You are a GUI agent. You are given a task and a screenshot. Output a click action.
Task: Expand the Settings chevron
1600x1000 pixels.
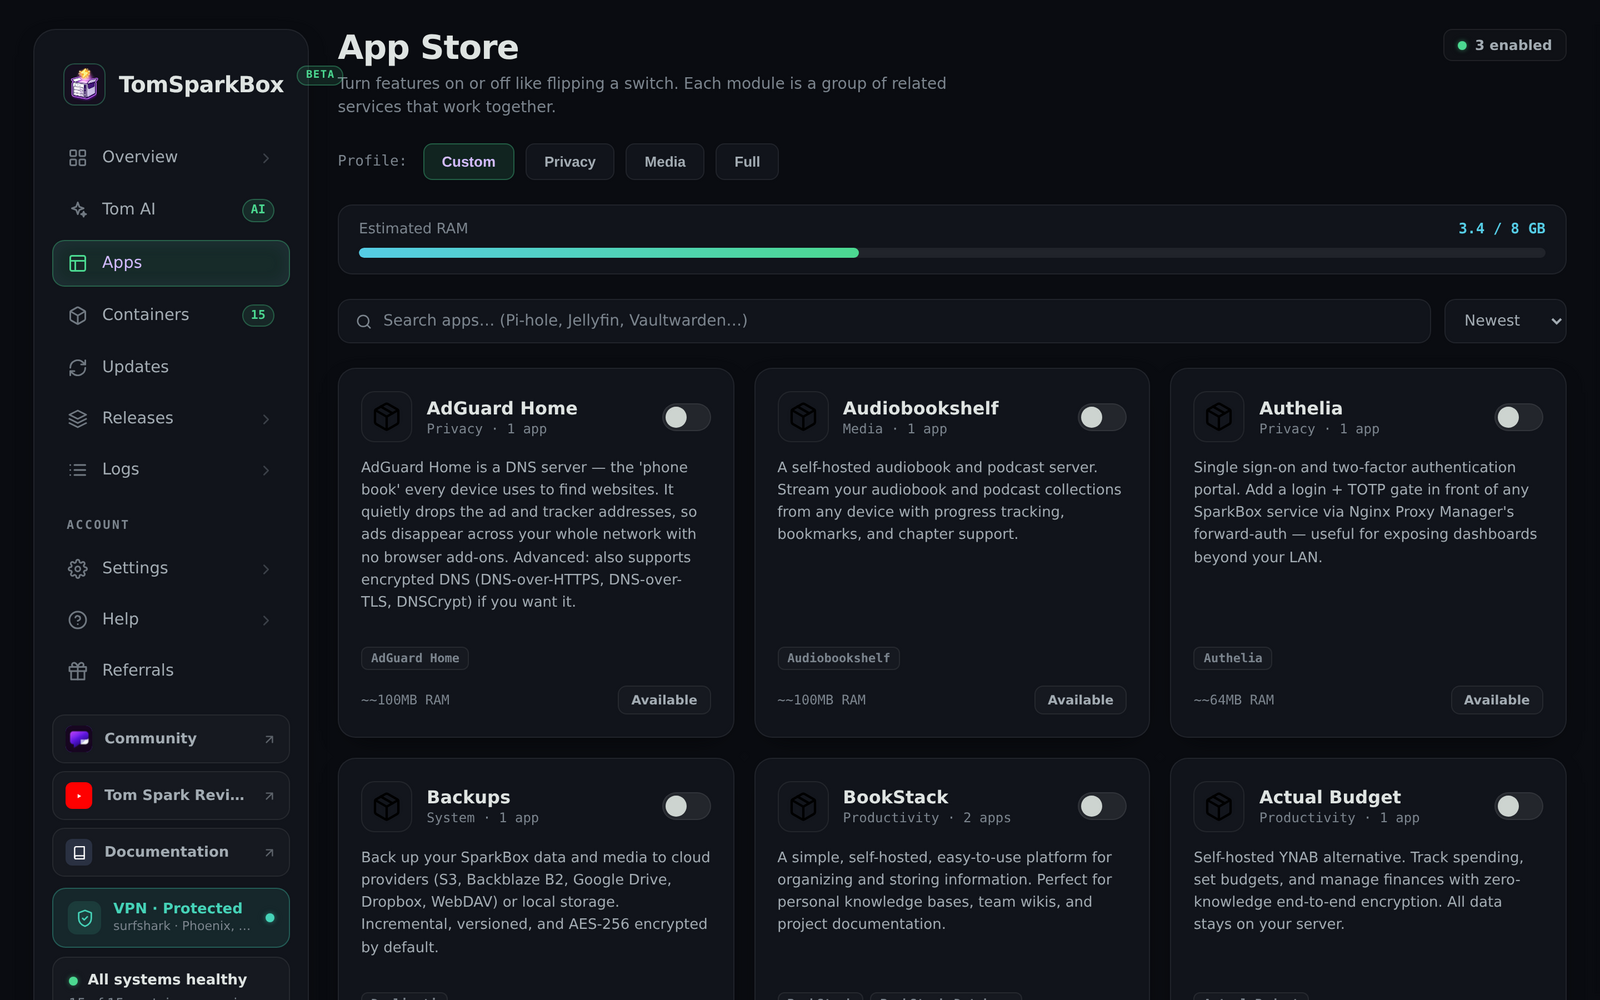(x=266, y=569)
